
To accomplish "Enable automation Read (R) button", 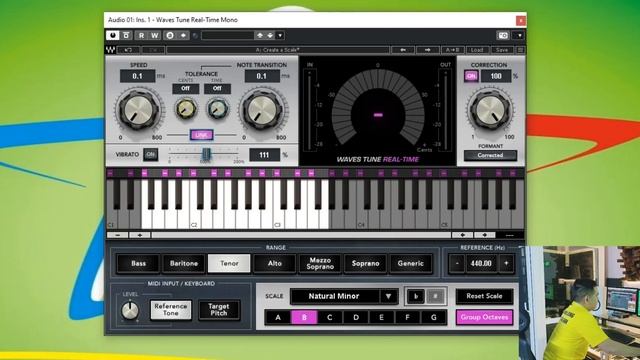I will click(x=141, y=36).
